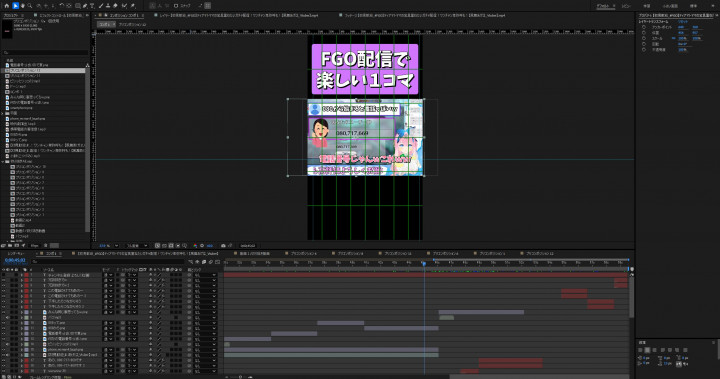Take a viewer snapshot with camera icon
Viewport: 720px width, 379px height.
click(x=223, y=246)
